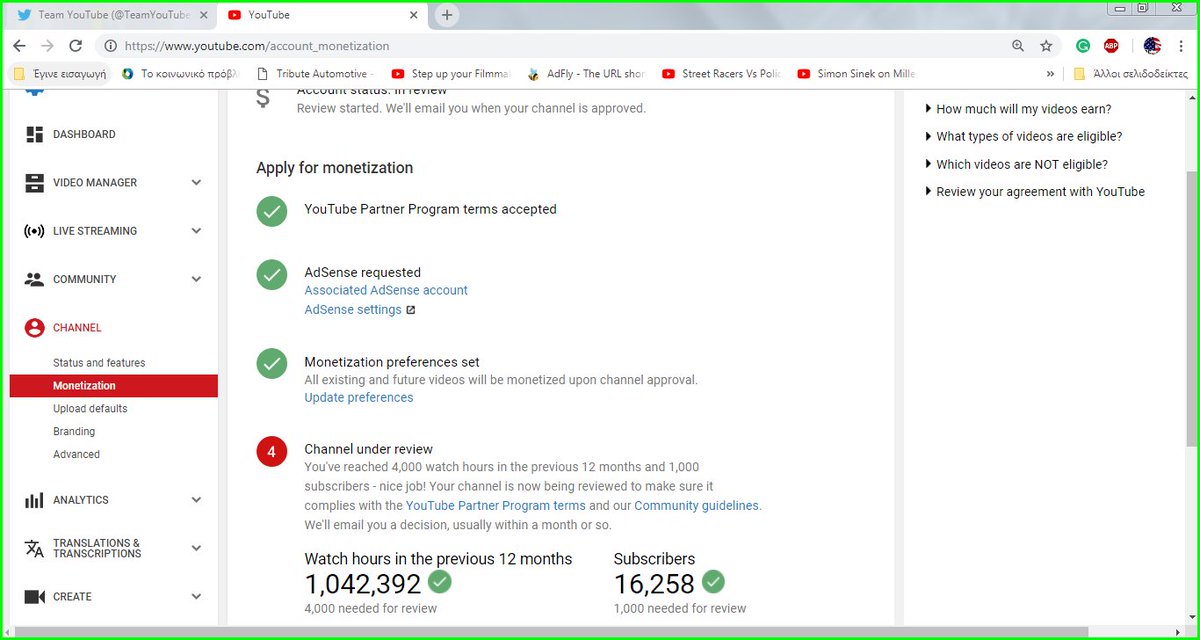The image size is (1200, 640).
Task: Go back to the previous page
Action: click(x=20, y=46)
